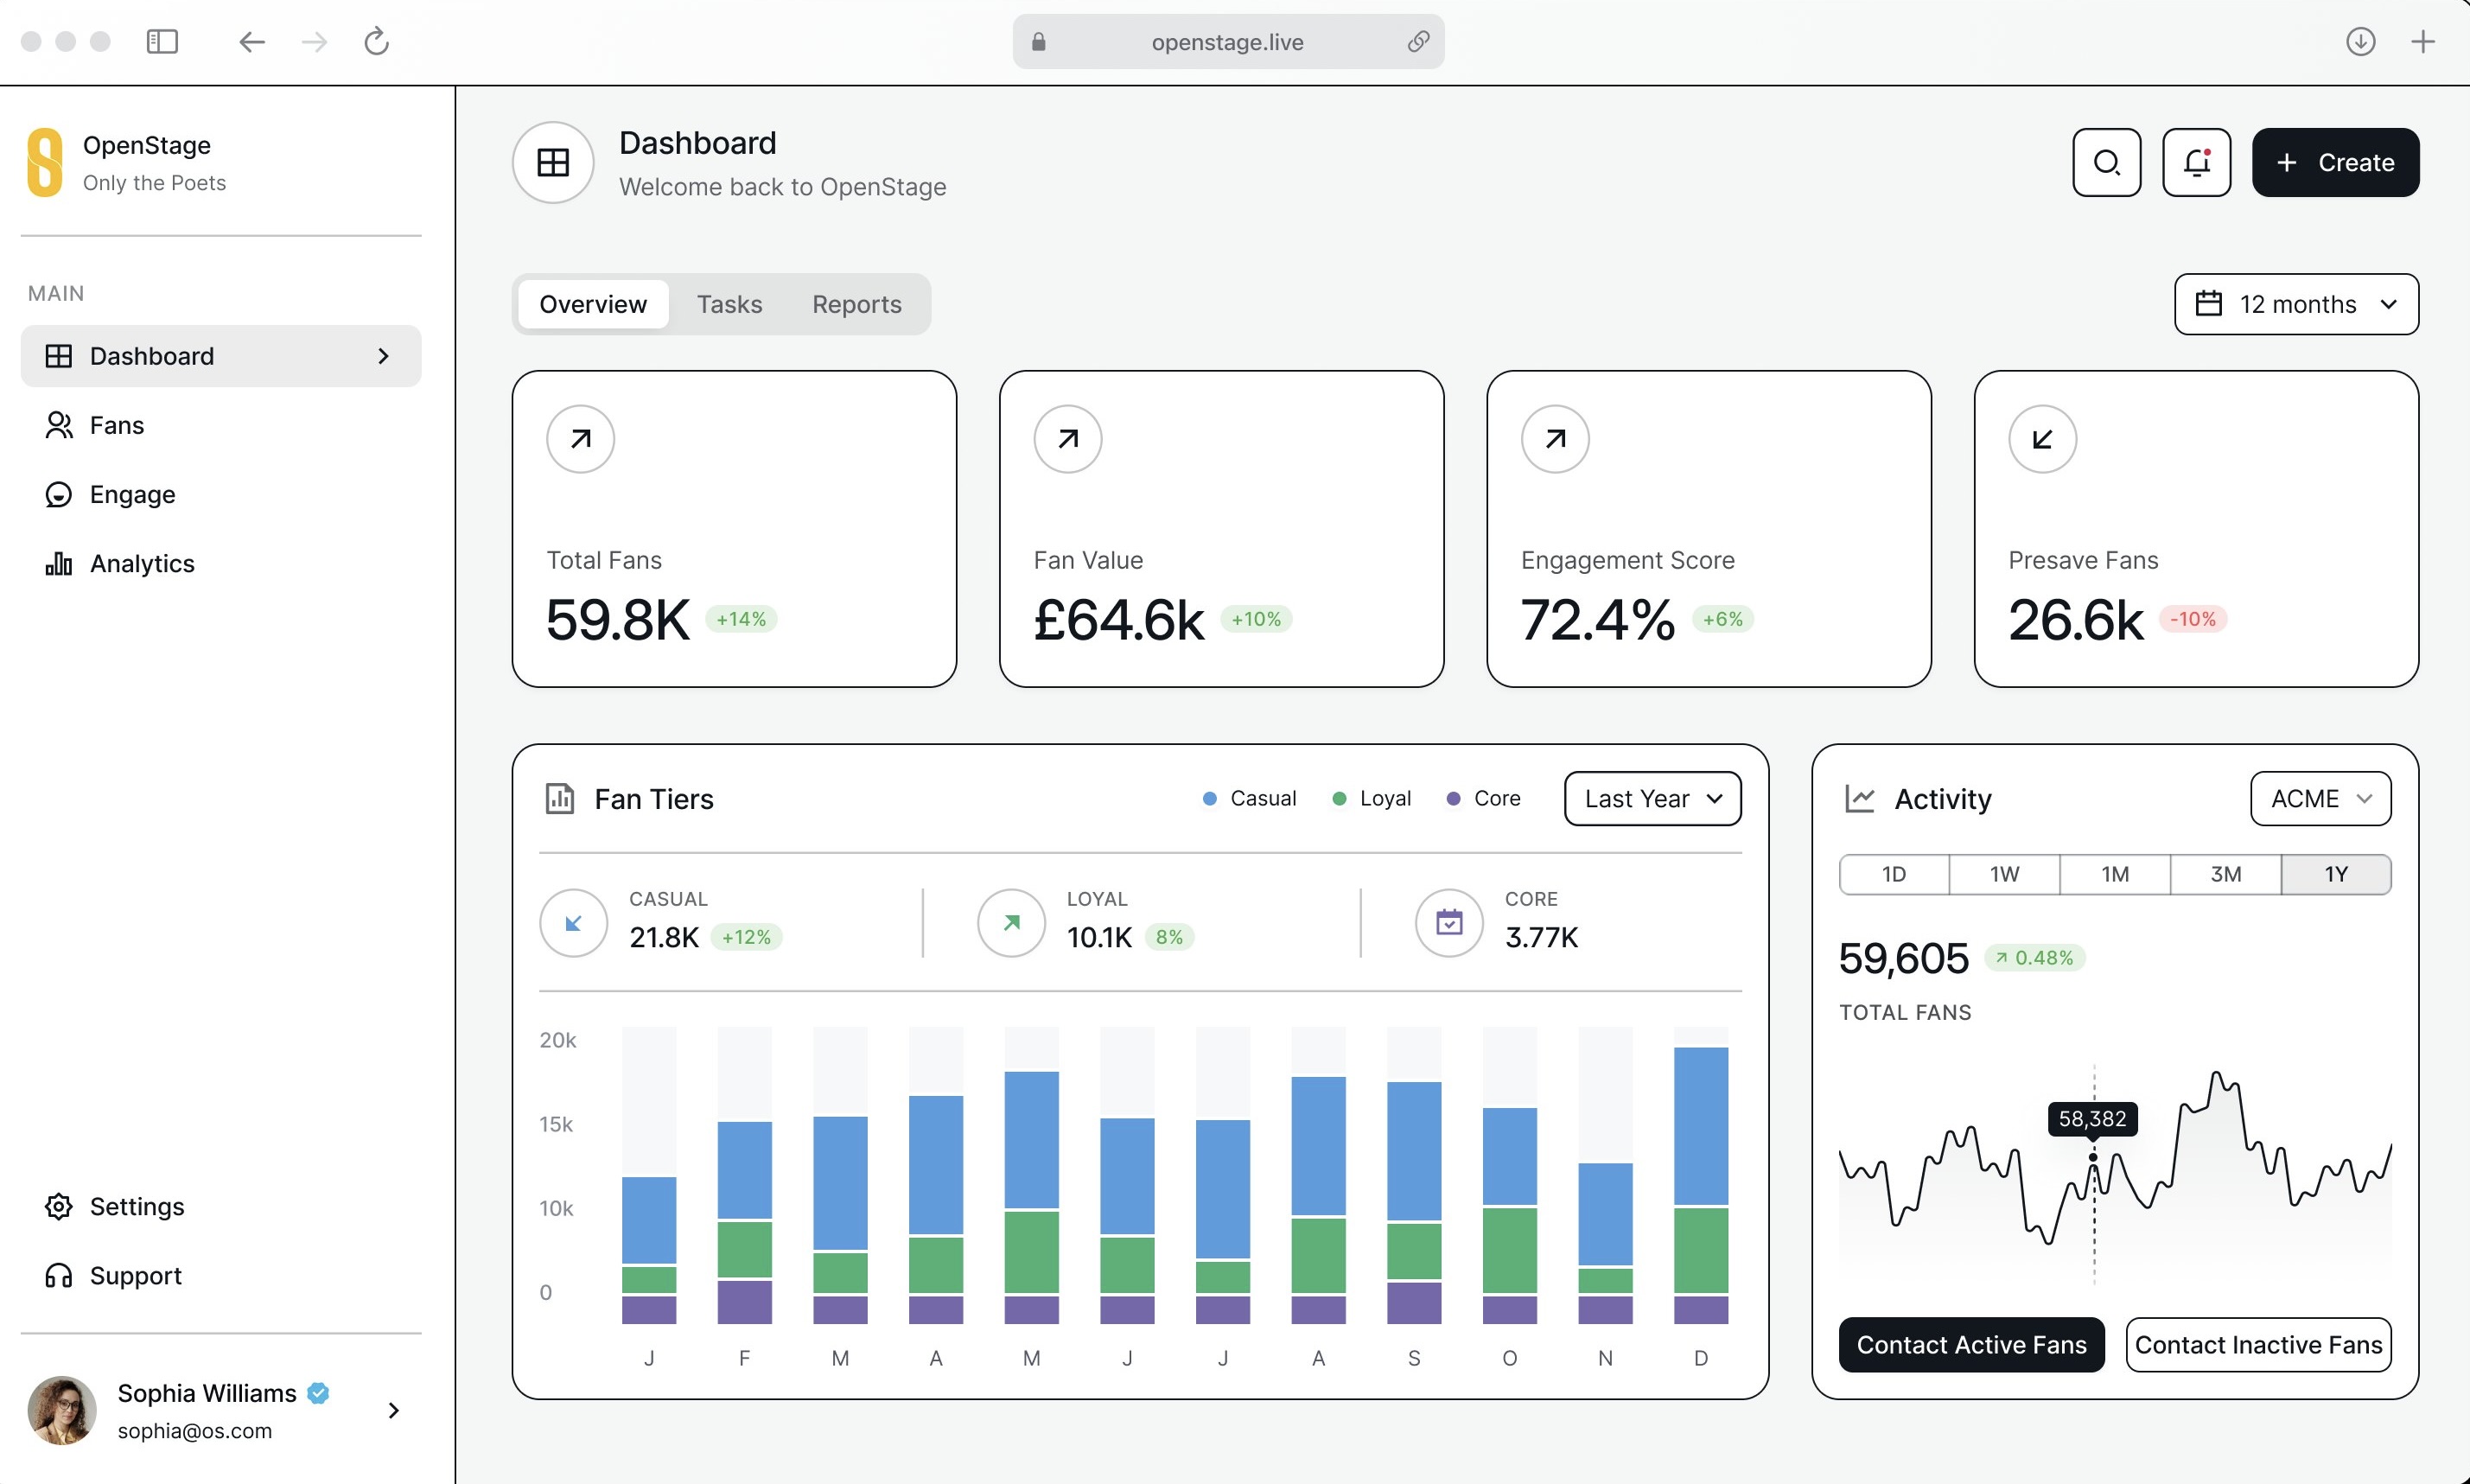
Task: Switch to the Tasks tab
Action: [729, 304]
